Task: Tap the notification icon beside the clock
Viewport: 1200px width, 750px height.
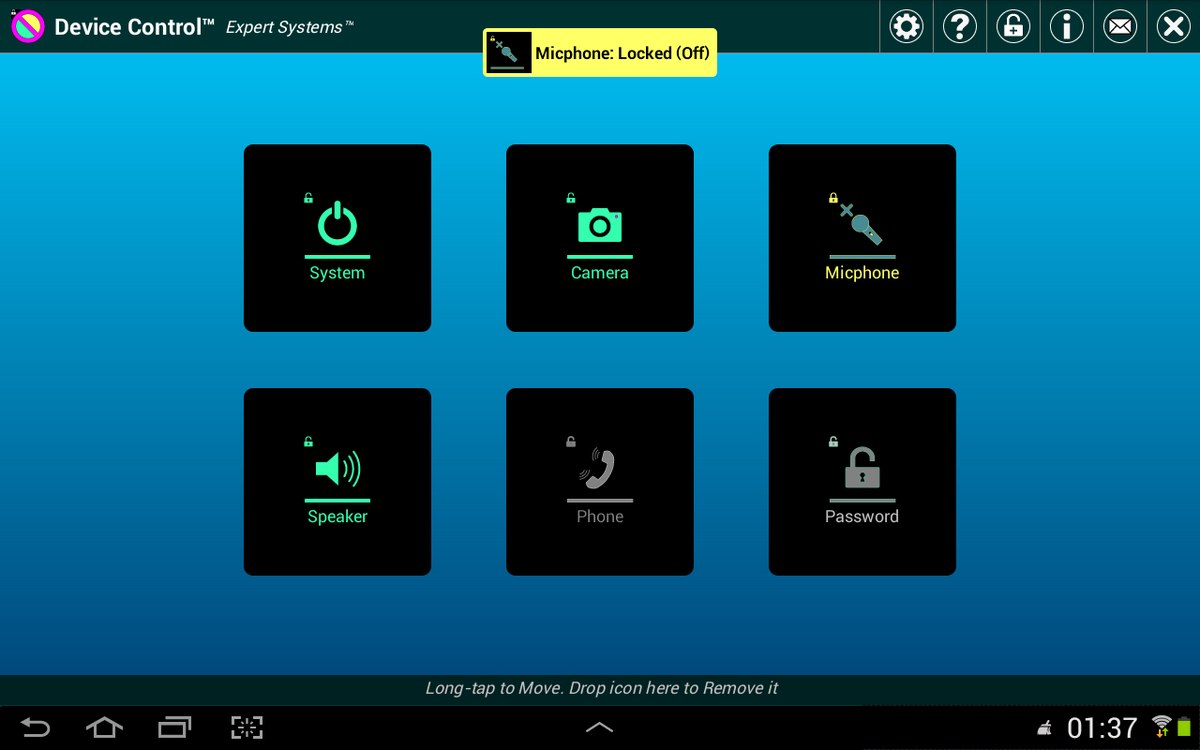Action: 1046,730
